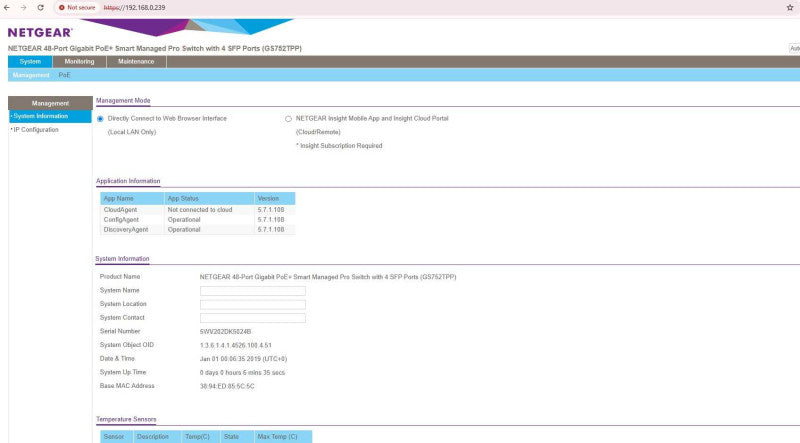800x443 pixels.
Task: Click the Insight Subscription Required note
Action: [339, 146]
